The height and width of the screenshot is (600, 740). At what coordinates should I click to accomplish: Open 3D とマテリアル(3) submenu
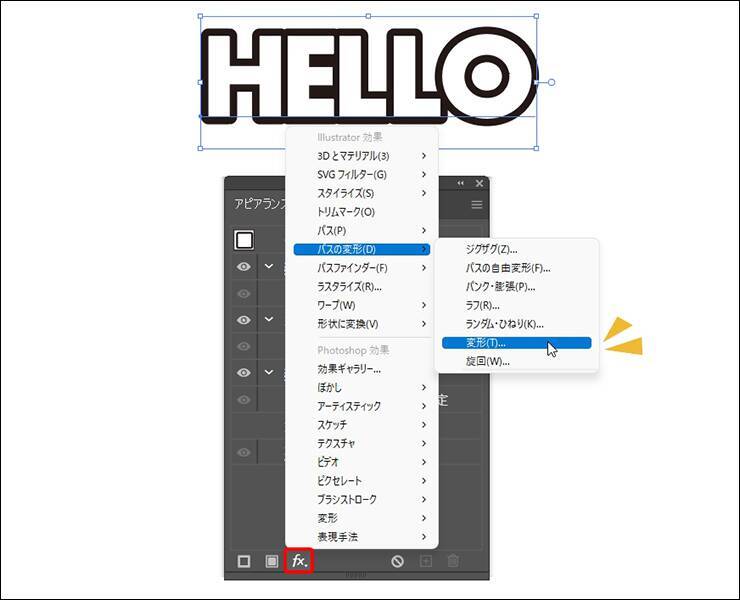(362, 156)
